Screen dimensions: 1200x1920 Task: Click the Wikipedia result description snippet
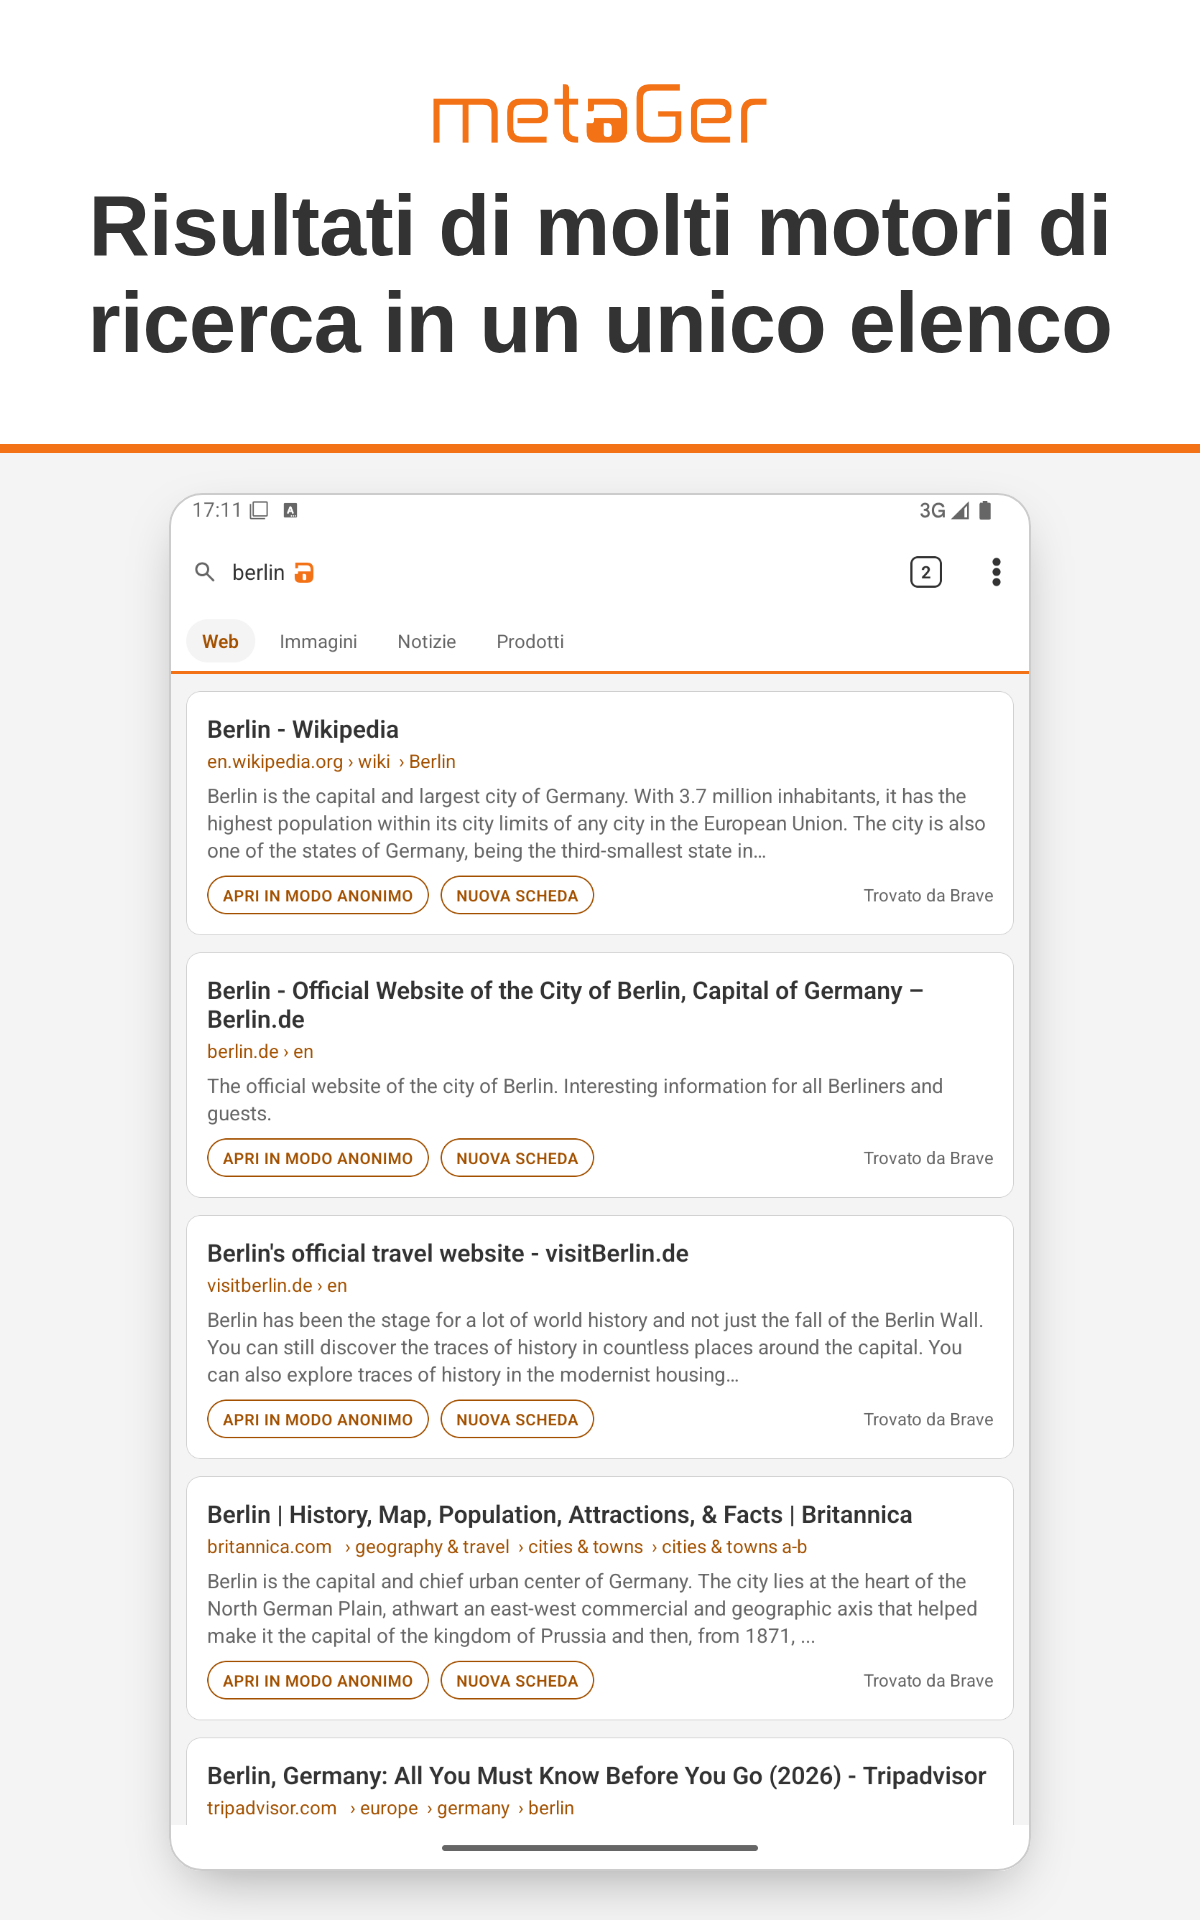pyautogui.click(x=597, y=823)
